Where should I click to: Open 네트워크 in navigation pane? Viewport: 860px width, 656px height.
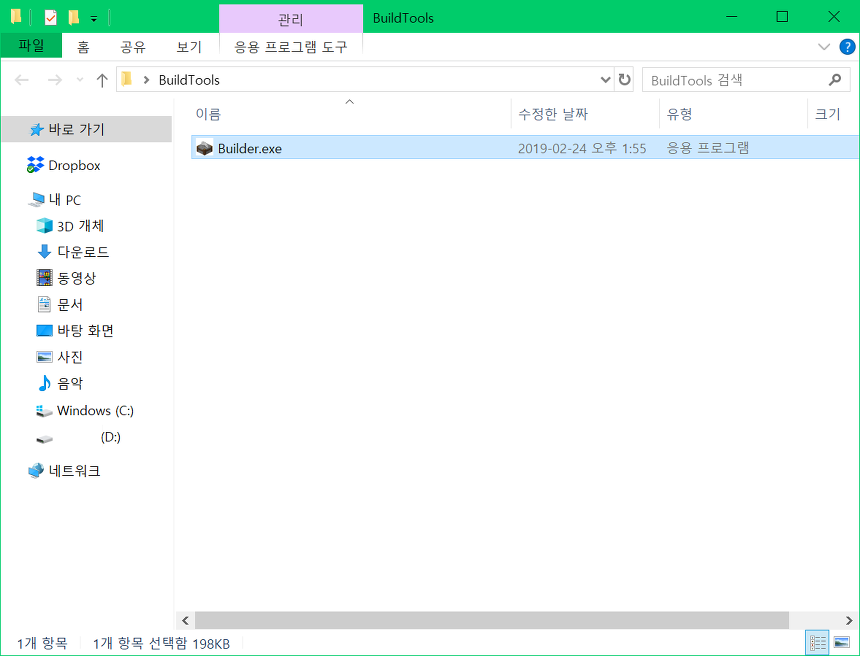coord(74,471)
